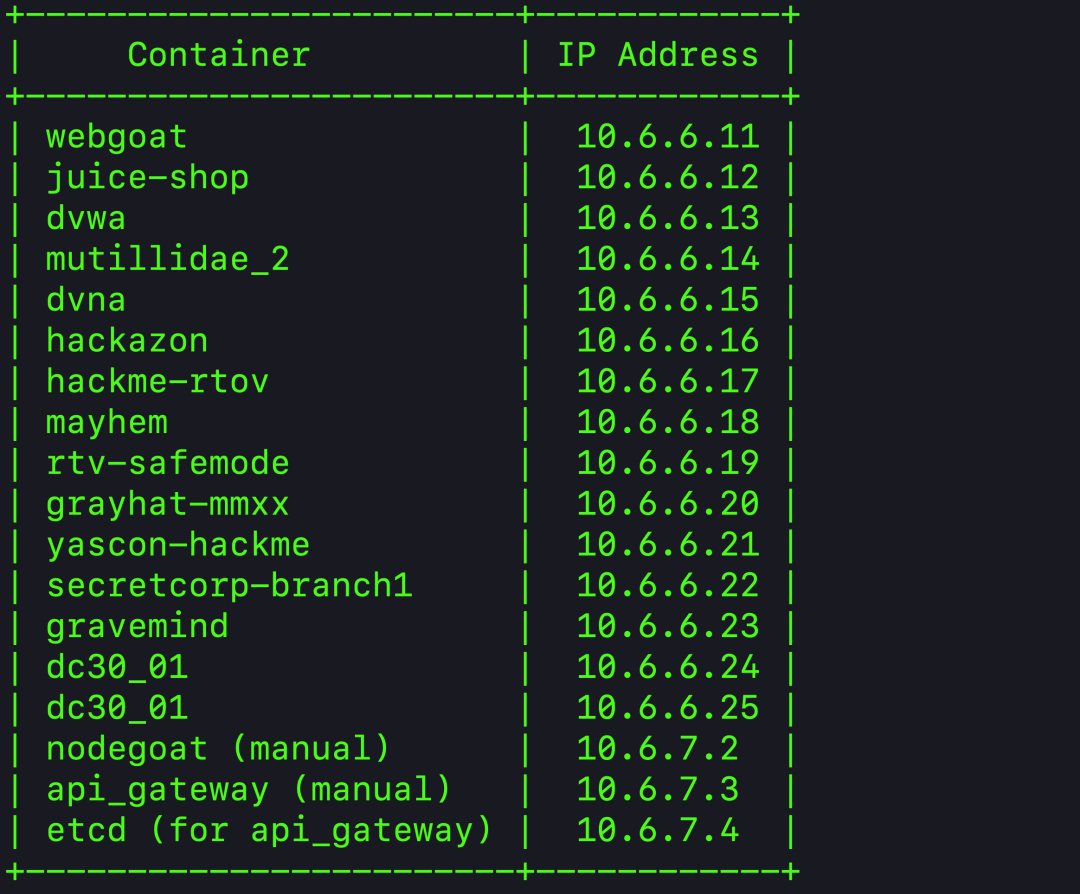Click the grayhat-mmxx container name
Screen dimensions: 1080x894
pos(167,504)
